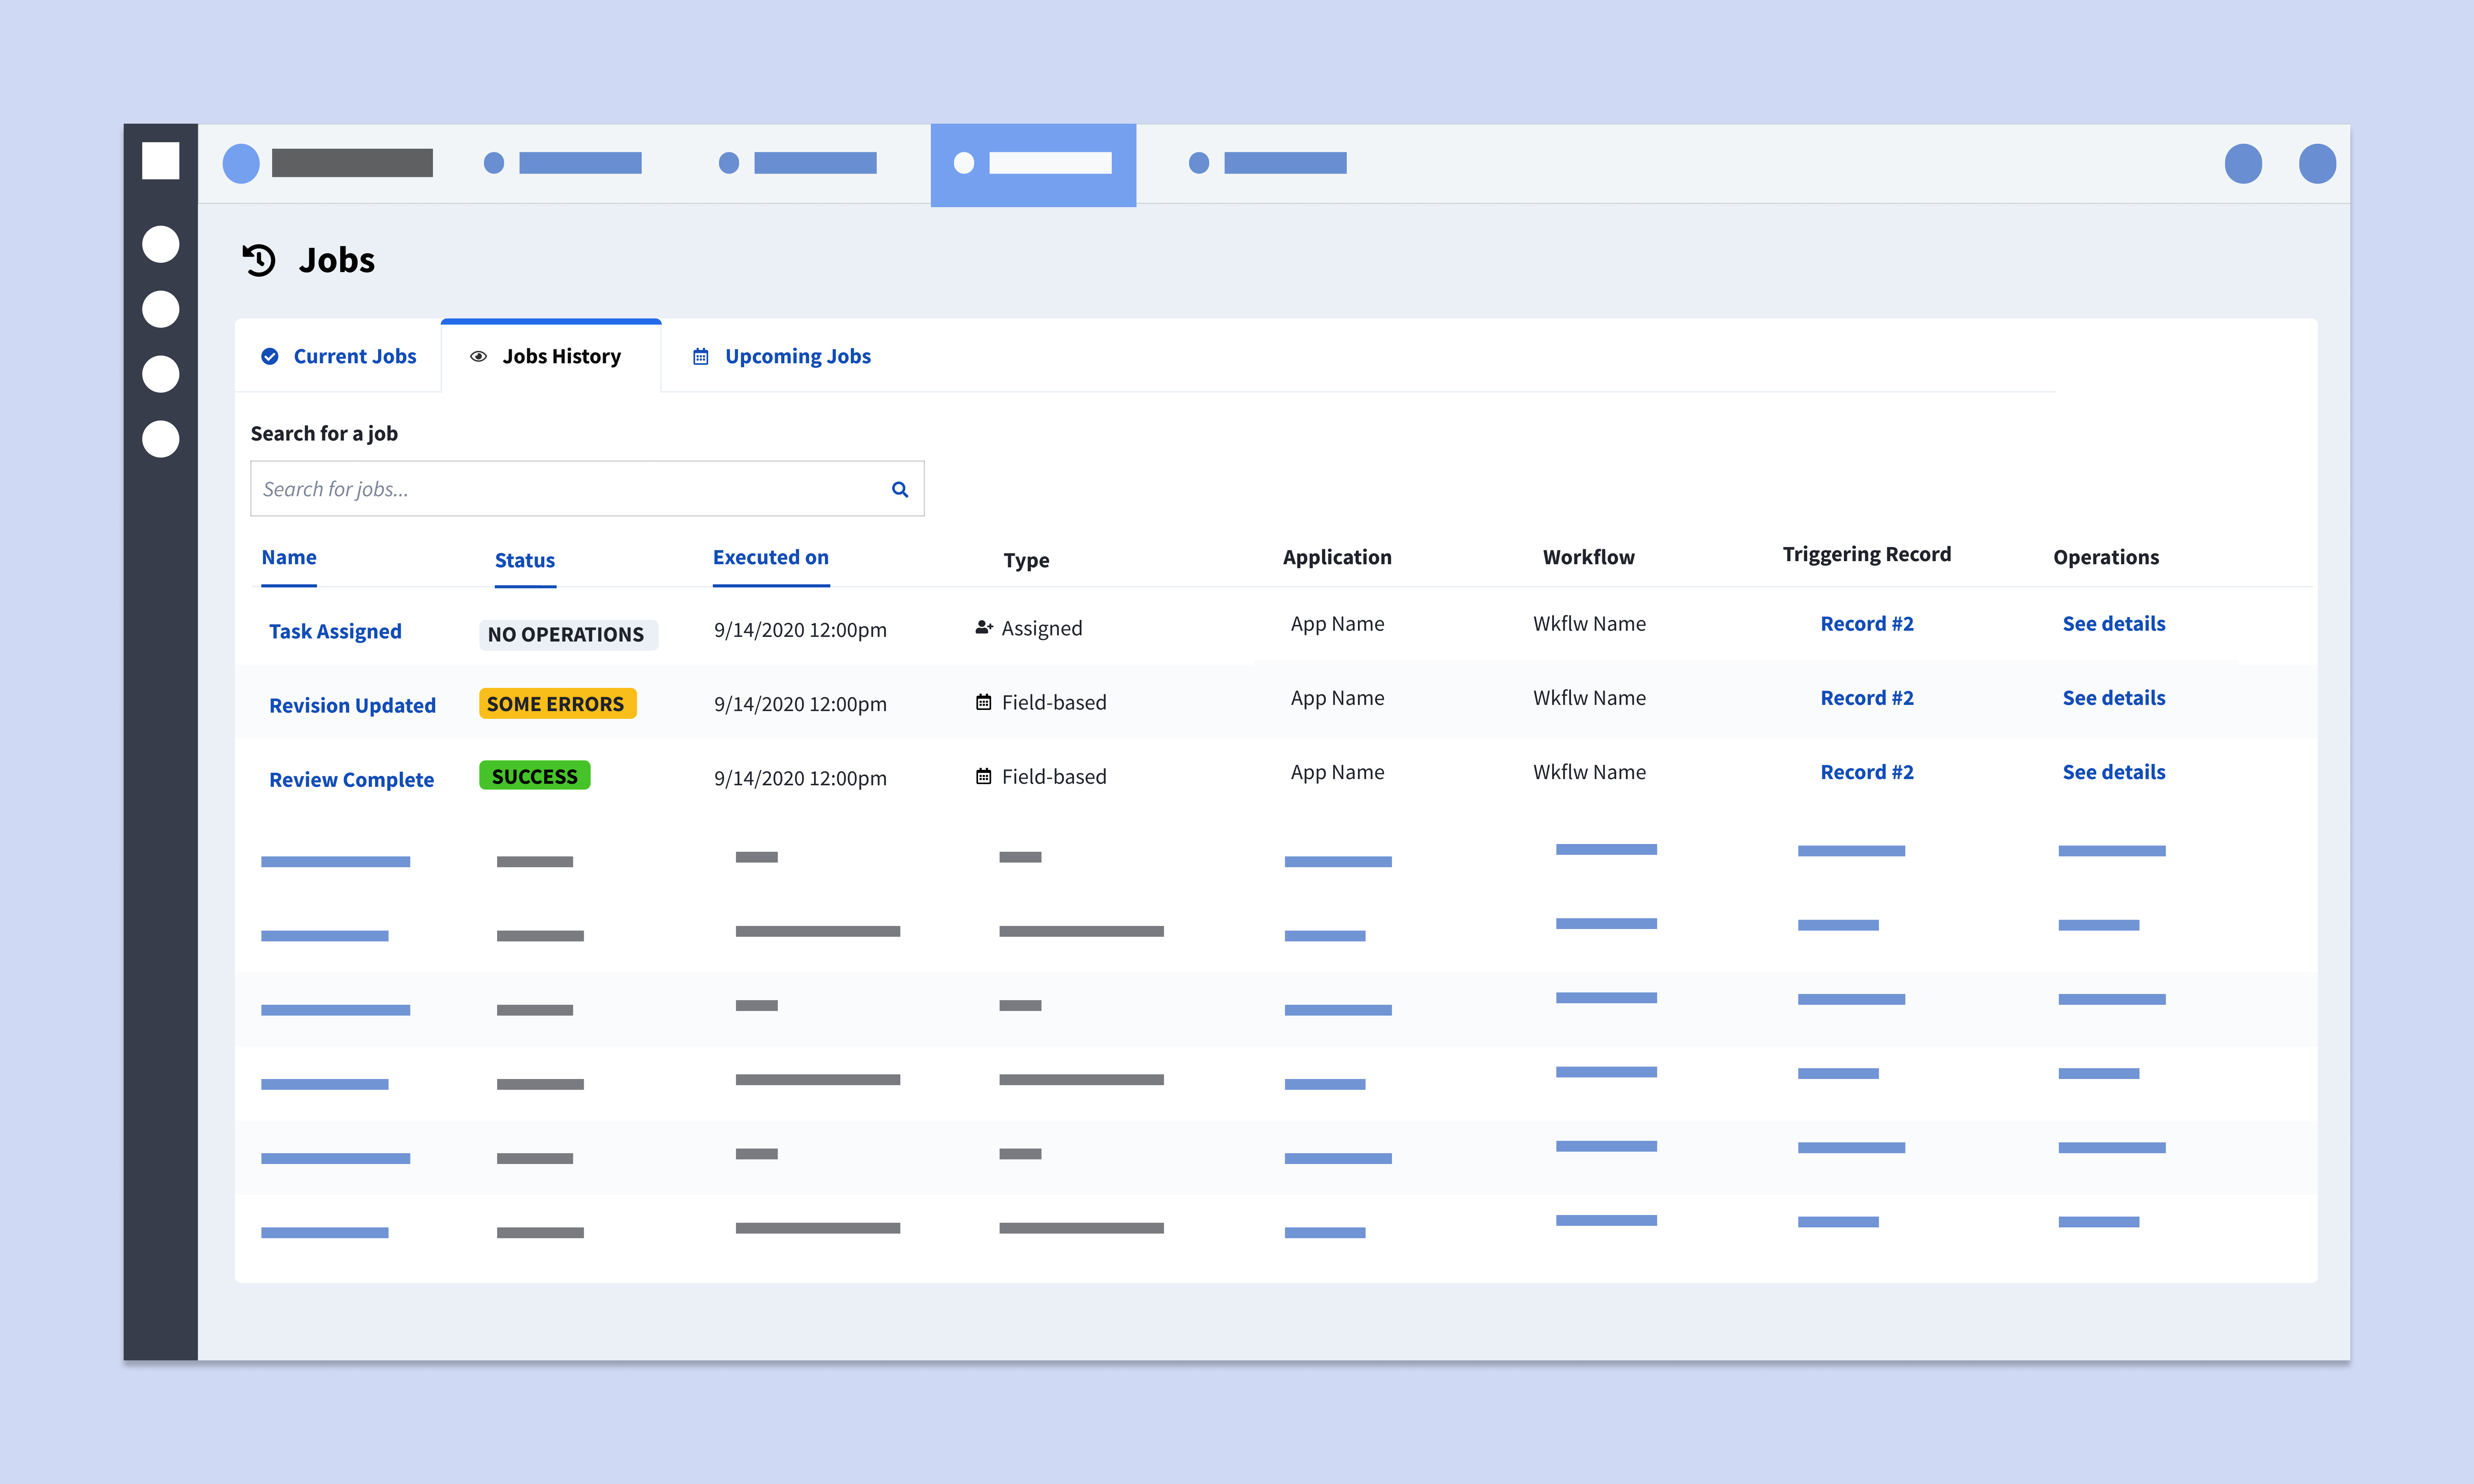
Task: Click inside the job search field
Action: point(560,489)
